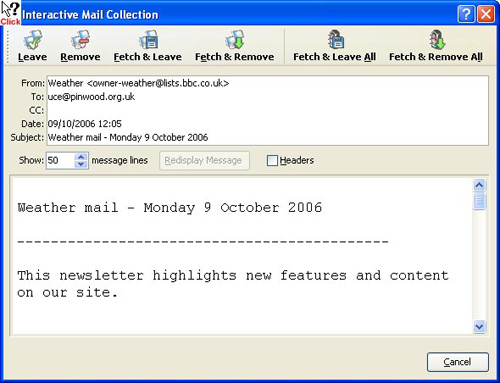Close the Interactive Mail Collection dialog
The height and width of the screenshot is (383, 500).
(x=486, y=14)
